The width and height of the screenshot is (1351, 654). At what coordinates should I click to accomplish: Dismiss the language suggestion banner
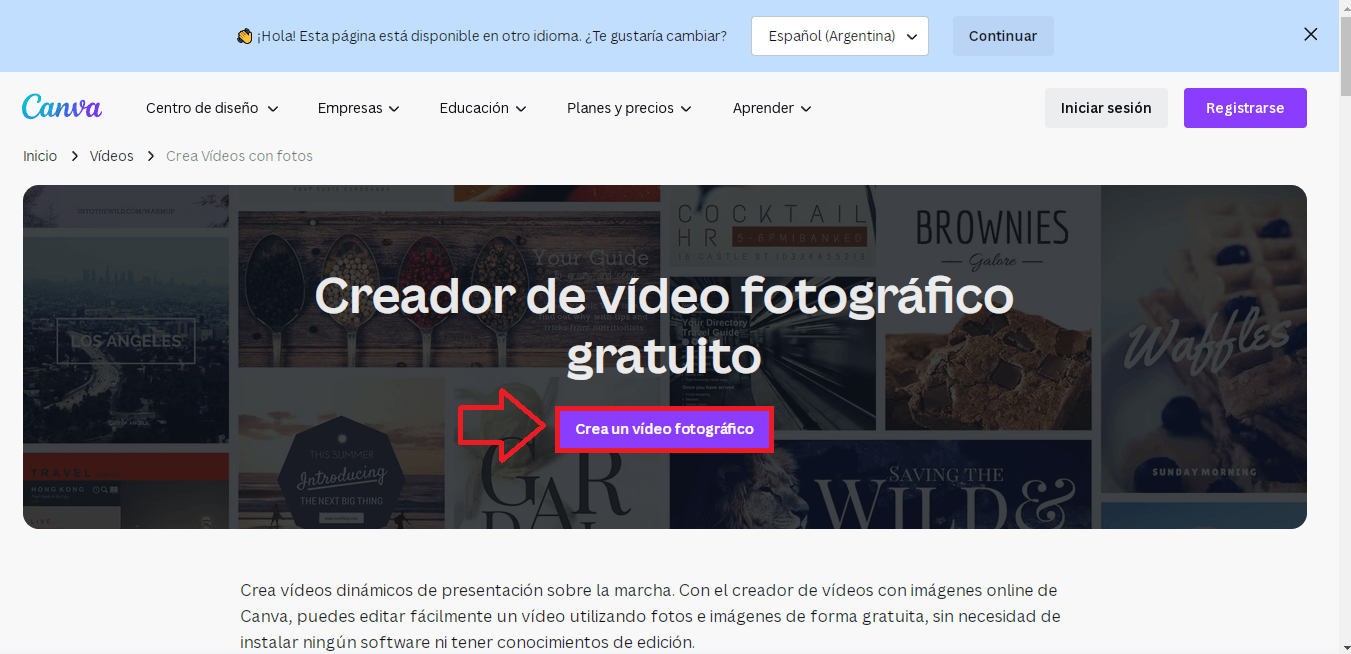(1310, 34)
